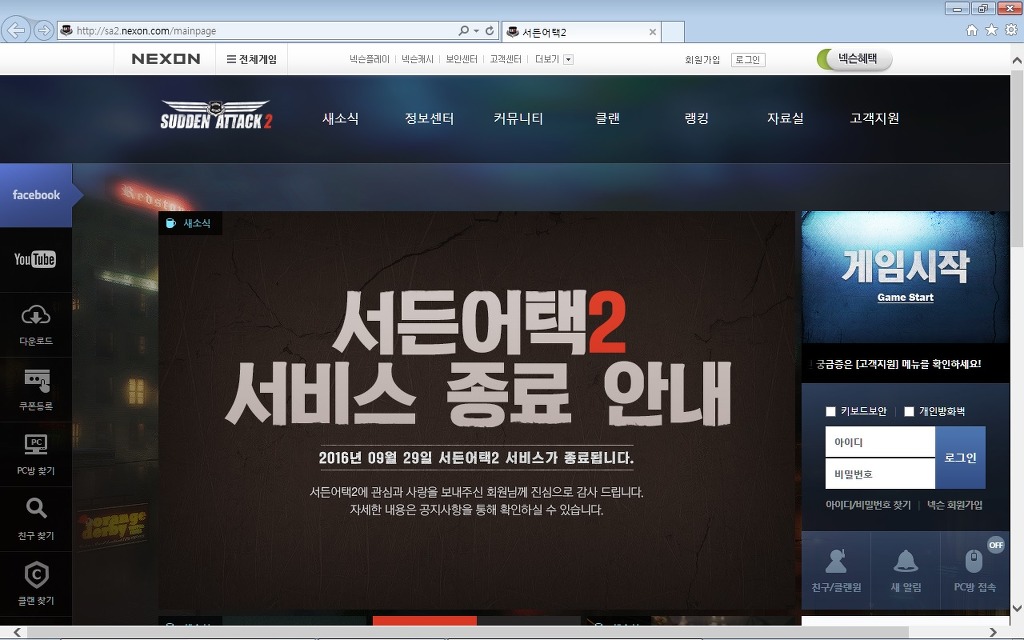
Task: Click the 아이디 input field
Action: point(880,441)
